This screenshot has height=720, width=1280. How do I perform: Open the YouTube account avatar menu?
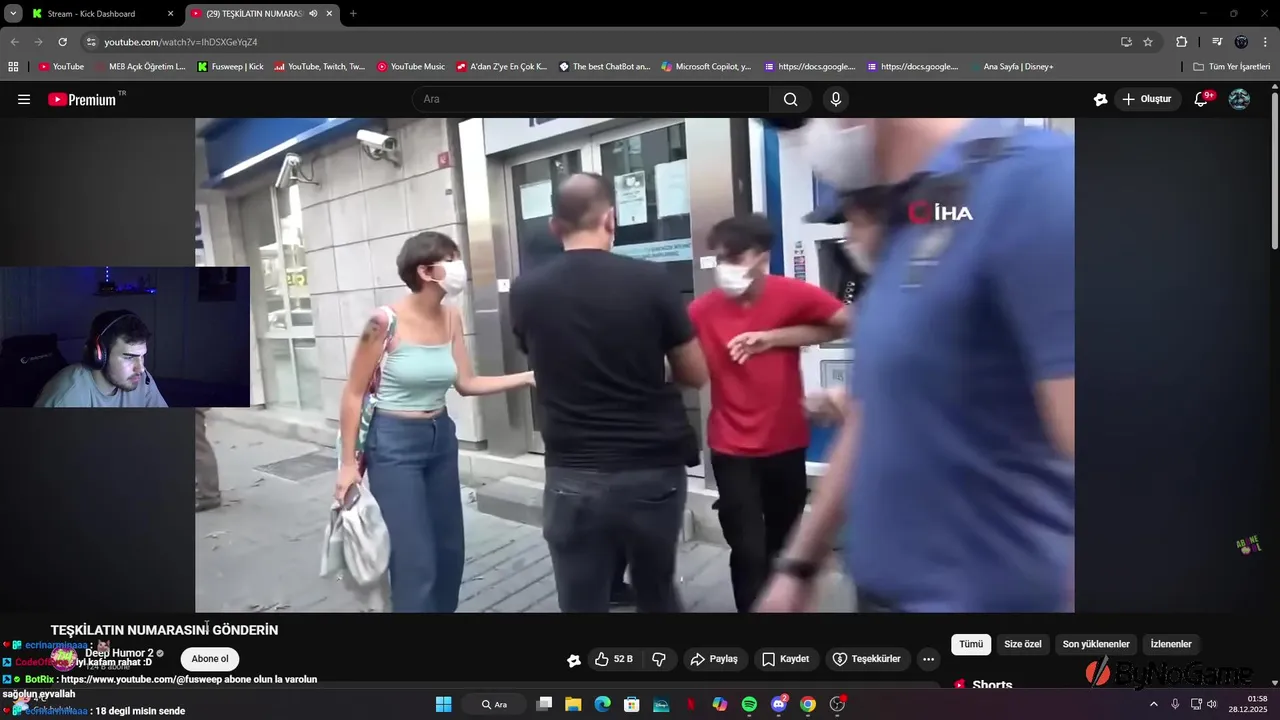point(1239,99)
